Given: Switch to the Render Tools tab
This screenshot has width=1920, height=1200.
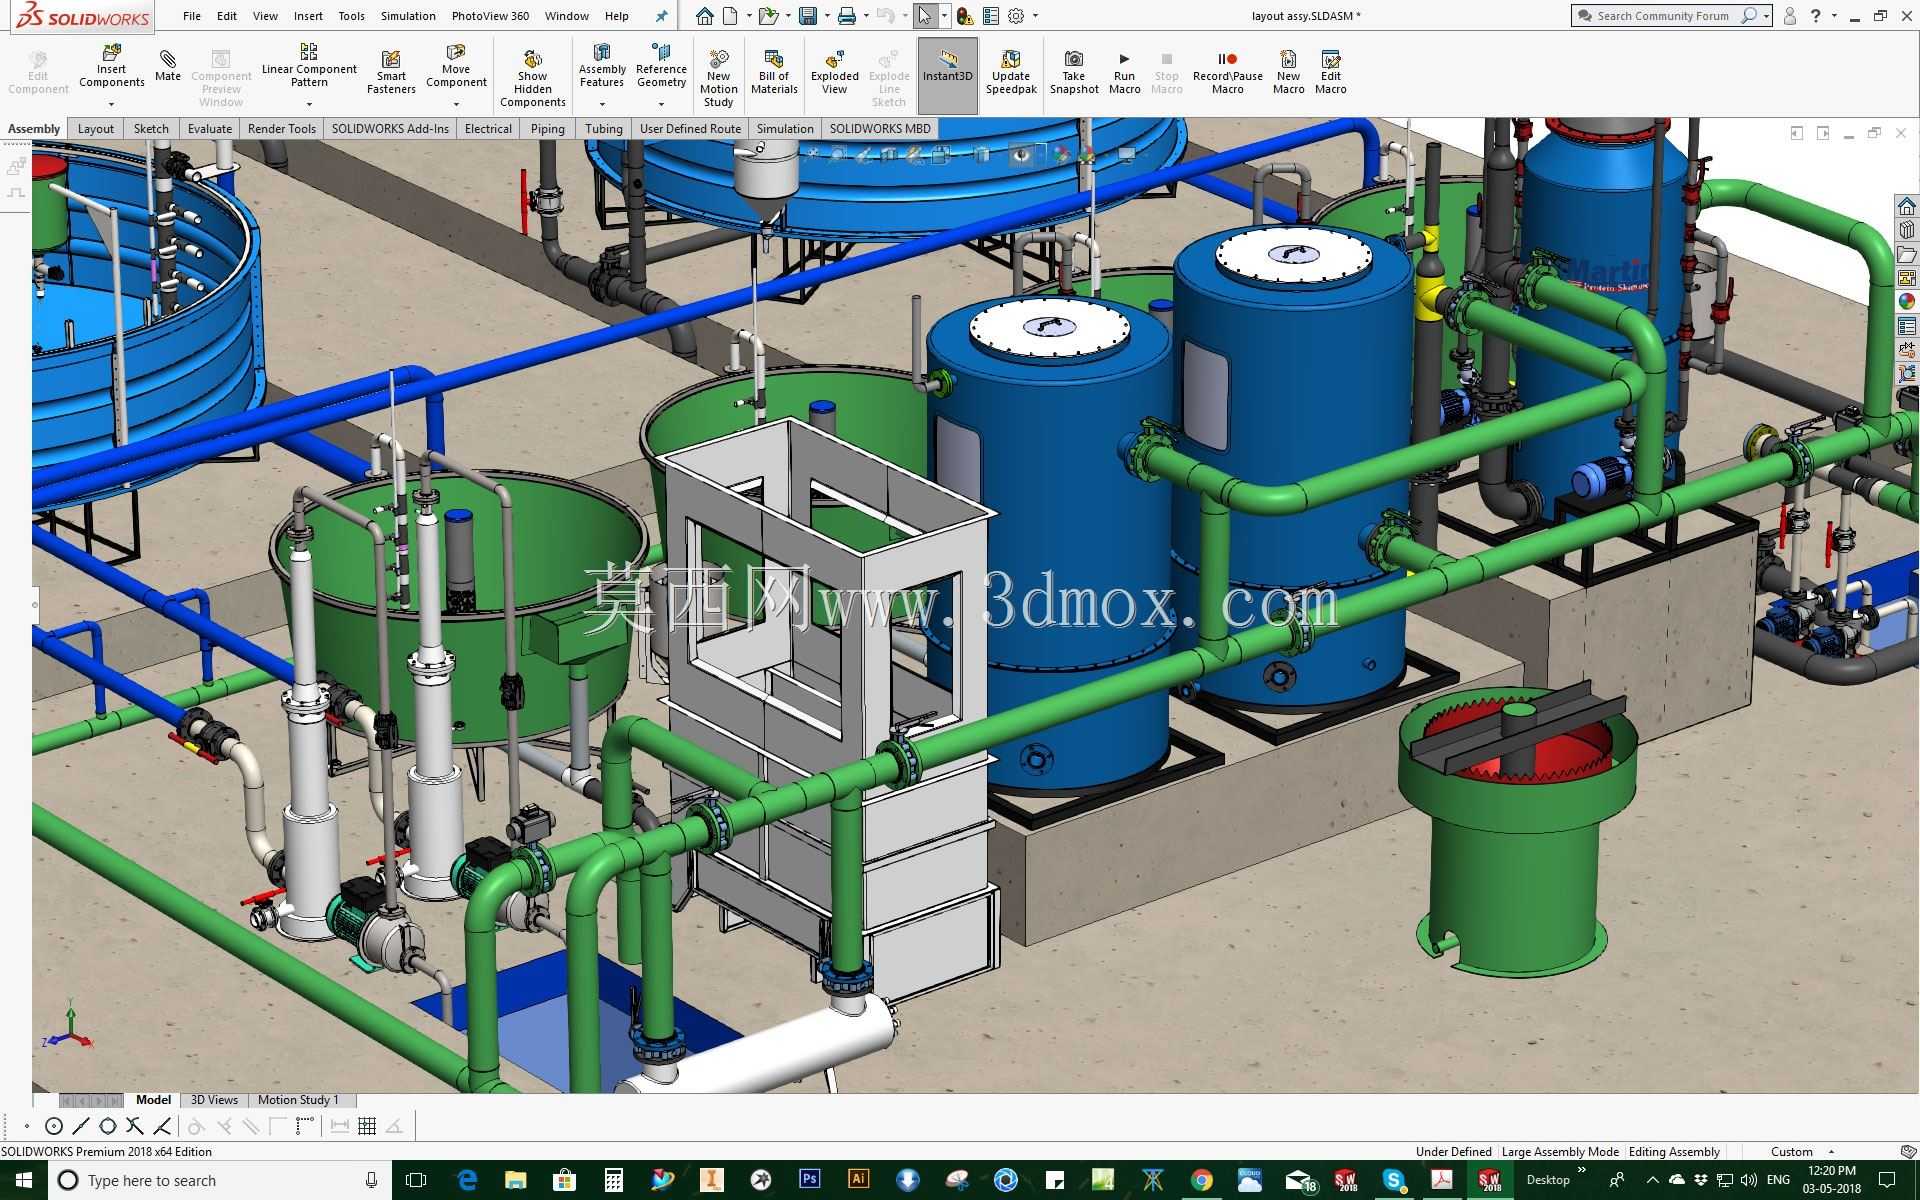Looking at the screenshot, I should click(281, 129).
